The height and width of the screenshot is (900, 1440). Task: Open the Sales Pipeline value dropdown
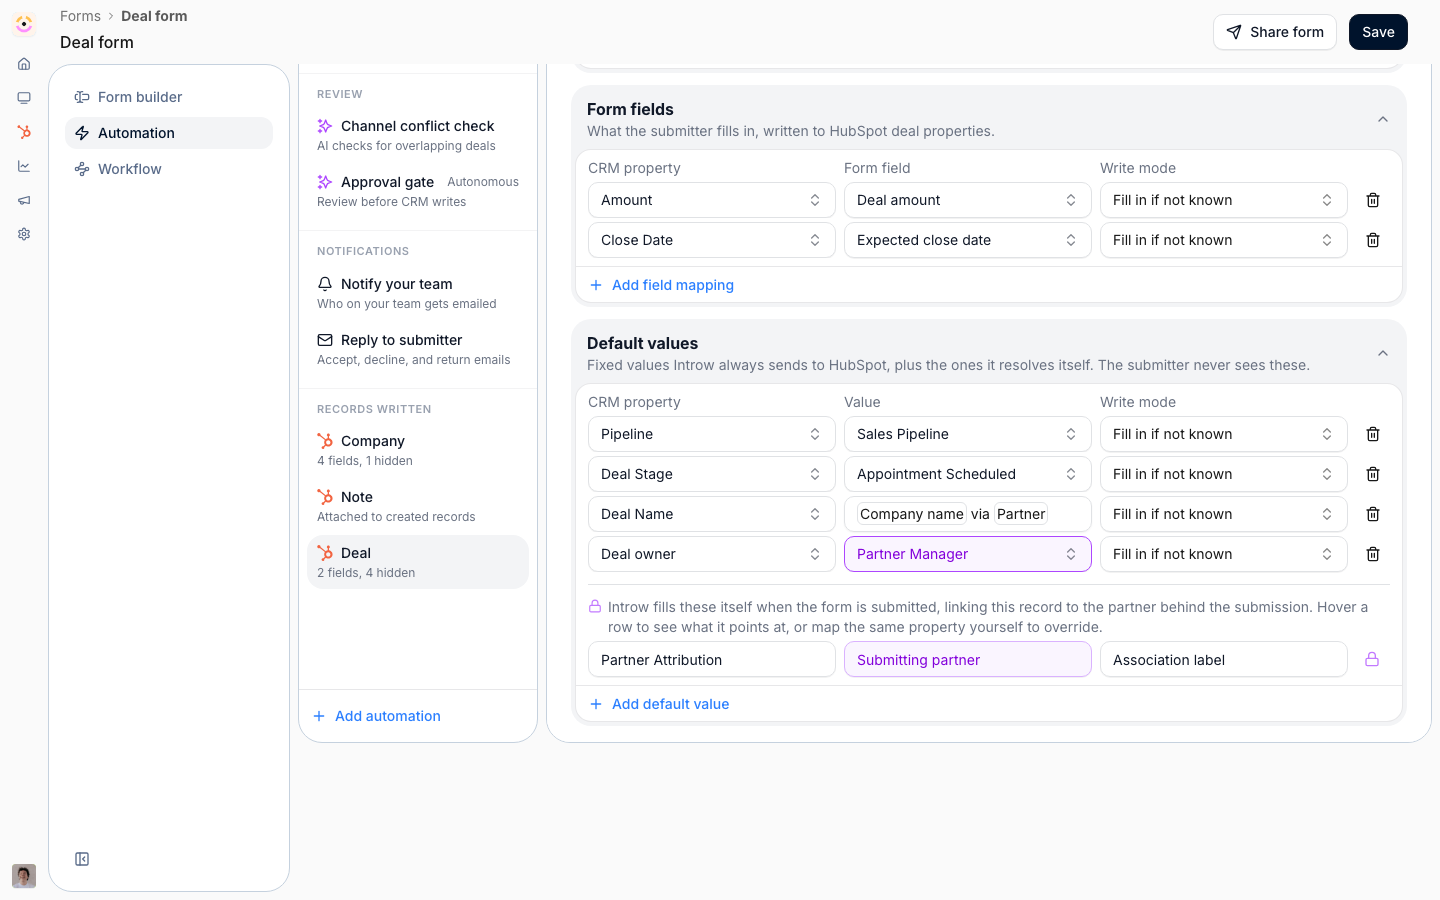coord(968,434)
